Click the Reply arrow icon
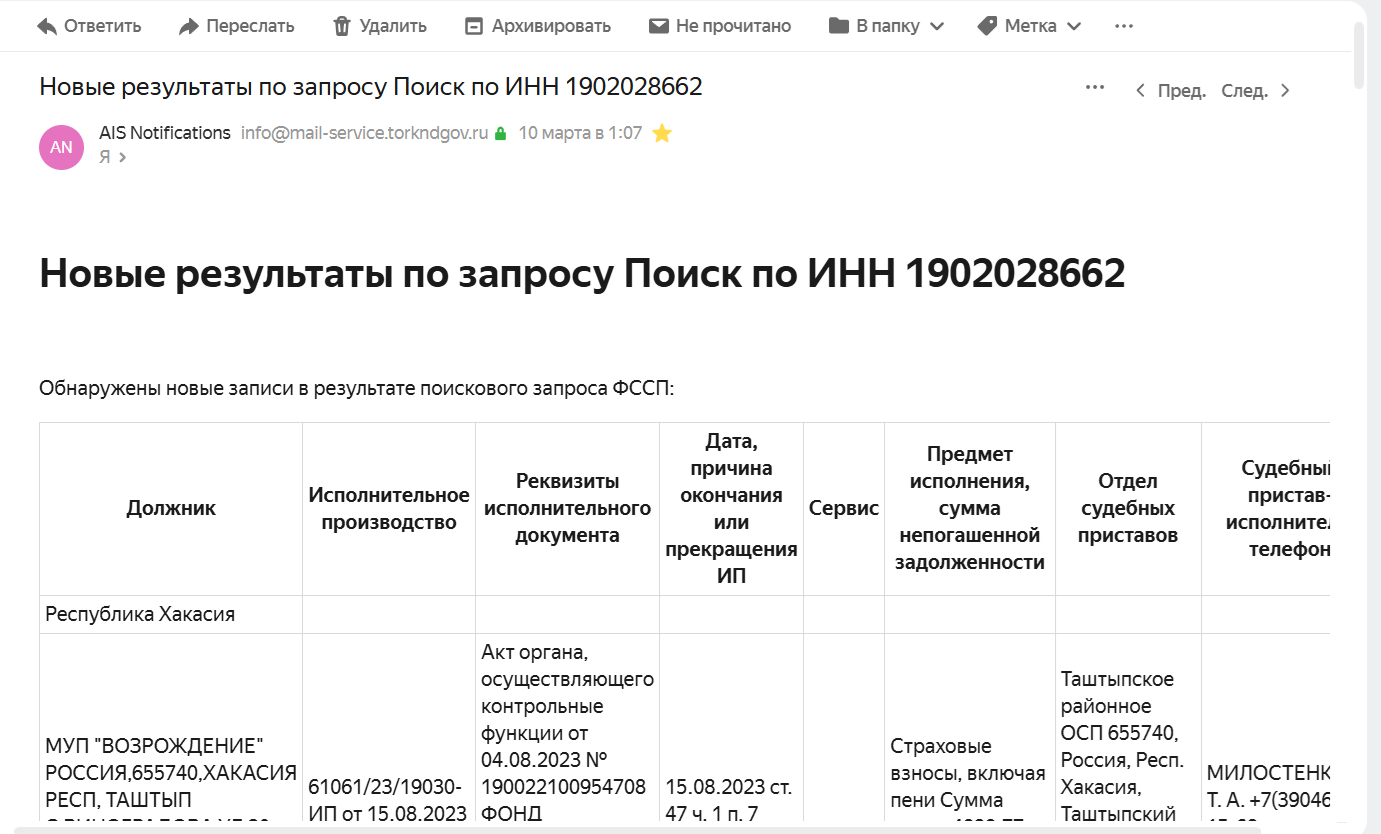 point(47,26)
